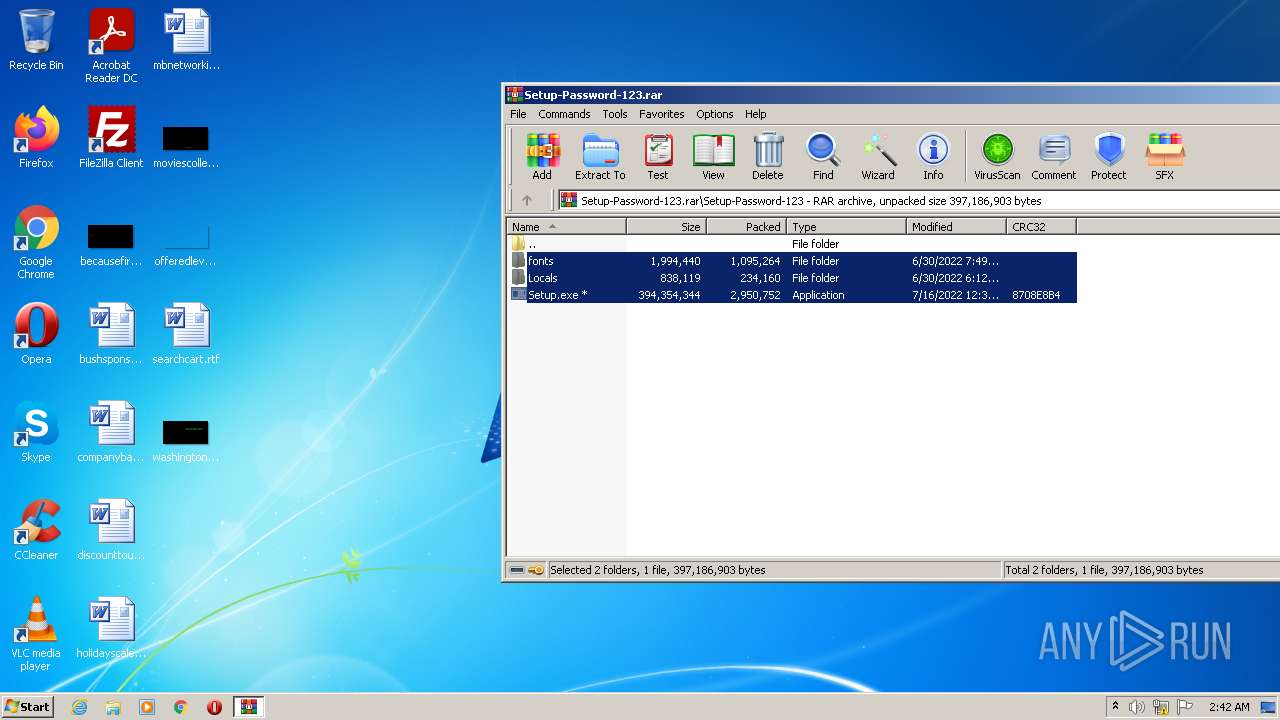
Task: Open the Commands menu
Action: coord(564,114)
